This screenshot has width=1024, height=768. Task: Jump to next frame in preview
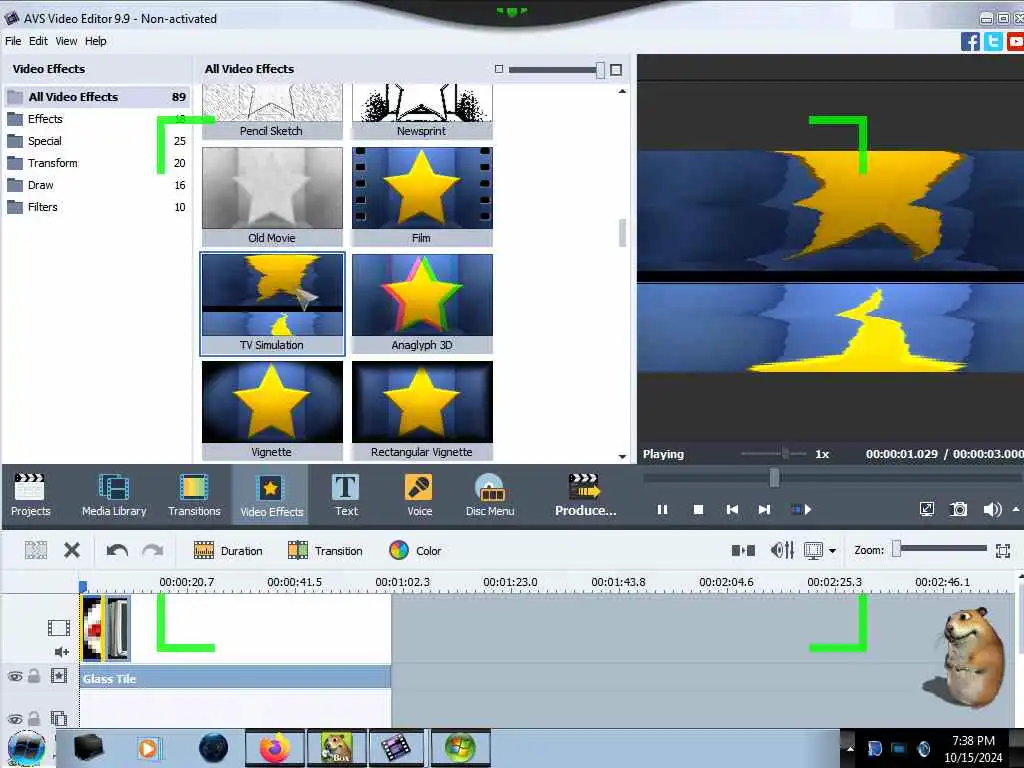pos(764,509)
